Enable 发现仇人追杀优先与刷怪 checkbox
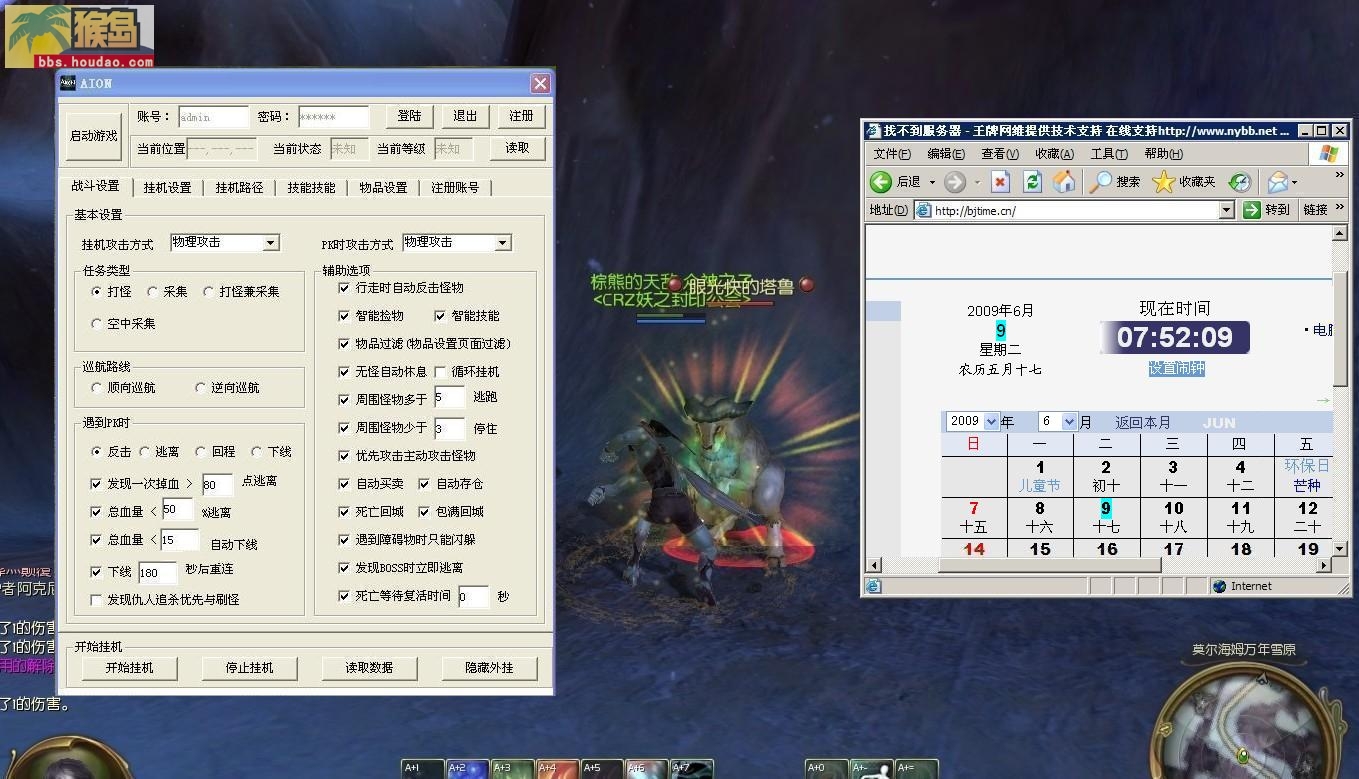The width and height of the screenshot is (1359, 779). coord(97,600)
